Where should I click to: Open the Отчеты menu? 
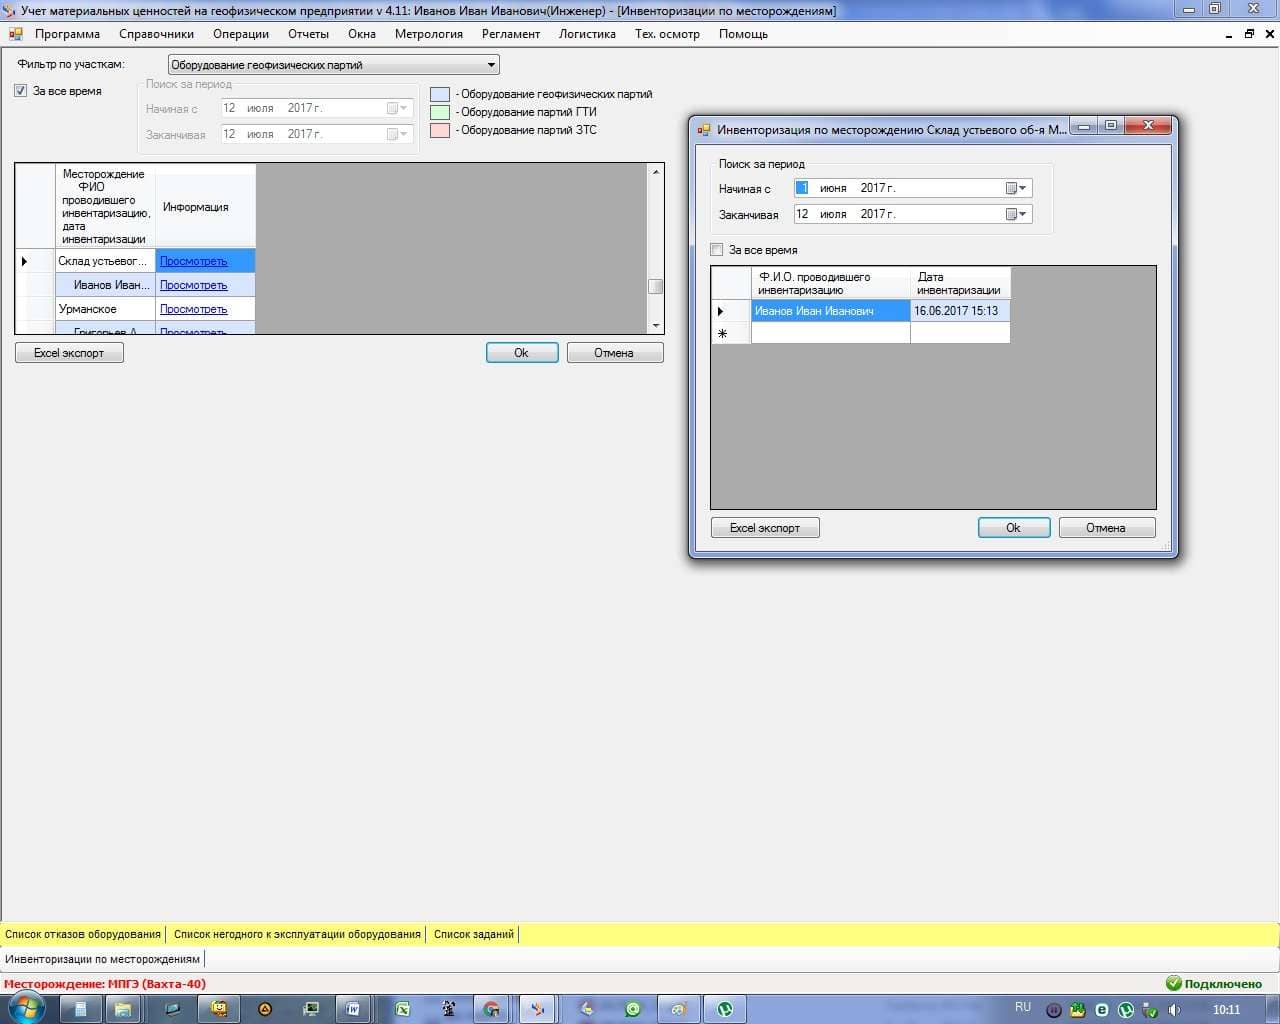click(308, 34)
